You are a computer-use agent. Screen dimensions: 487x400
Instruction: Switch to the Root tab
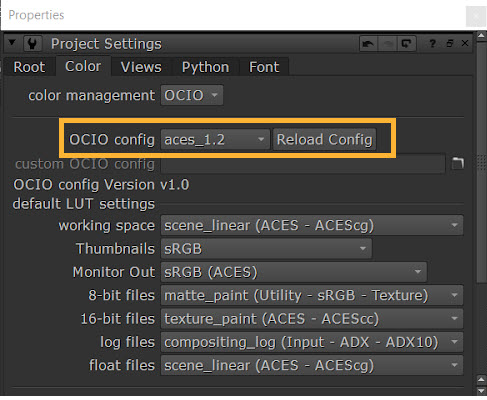[x=29, y=67]
